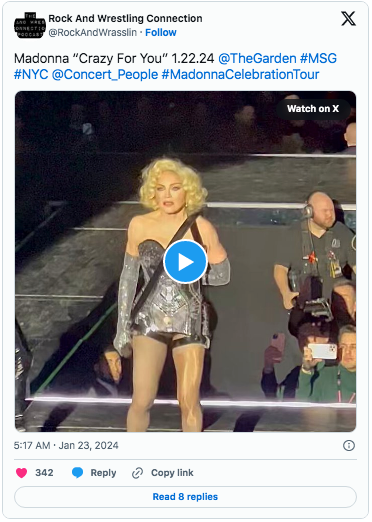The width and height of the screenshot is (372, 522).
Task: Click the X logo icon
Action: (348, 18)
